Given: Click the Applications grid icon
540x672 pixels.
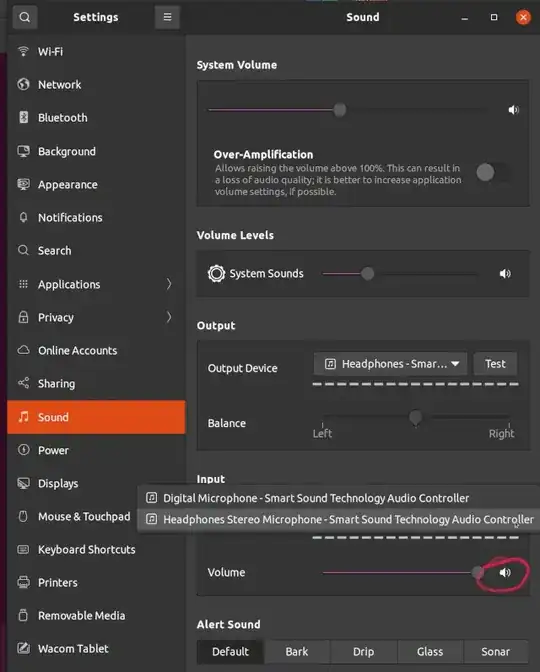Looking at the screenshot, I should pos(23,284).
